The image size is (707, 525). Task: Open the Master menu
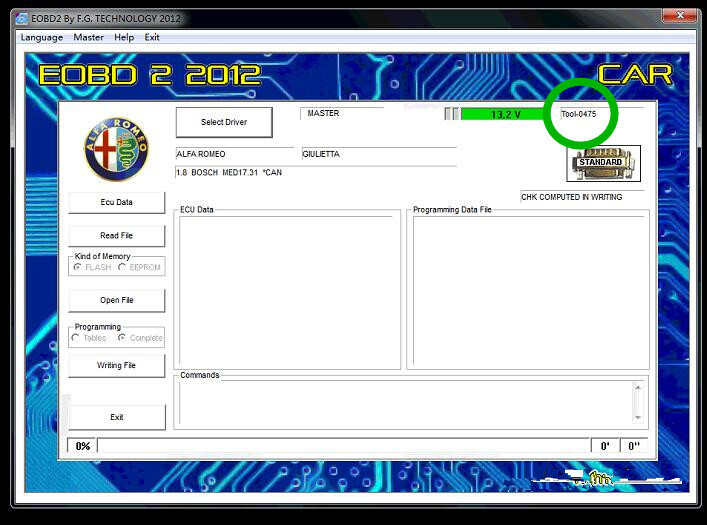[88, 37]
